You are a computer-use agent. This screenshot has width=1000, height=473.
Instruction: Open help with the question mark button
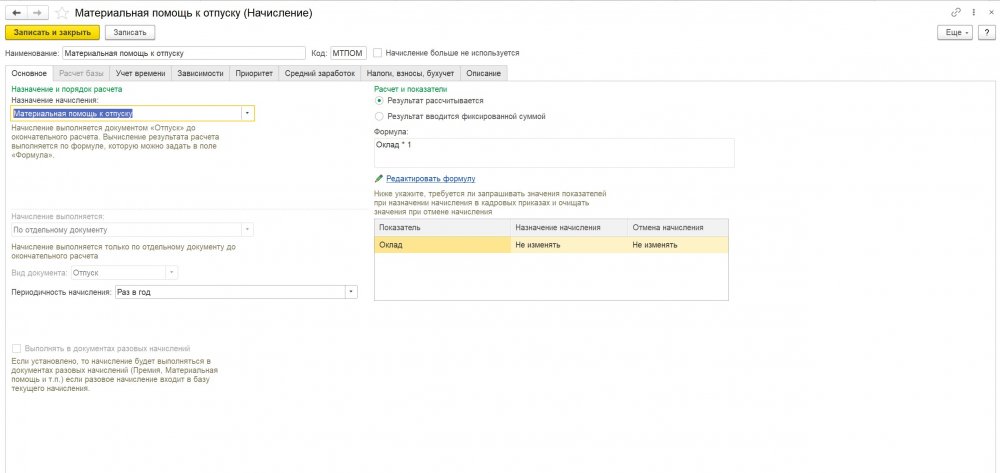(985, 32)
